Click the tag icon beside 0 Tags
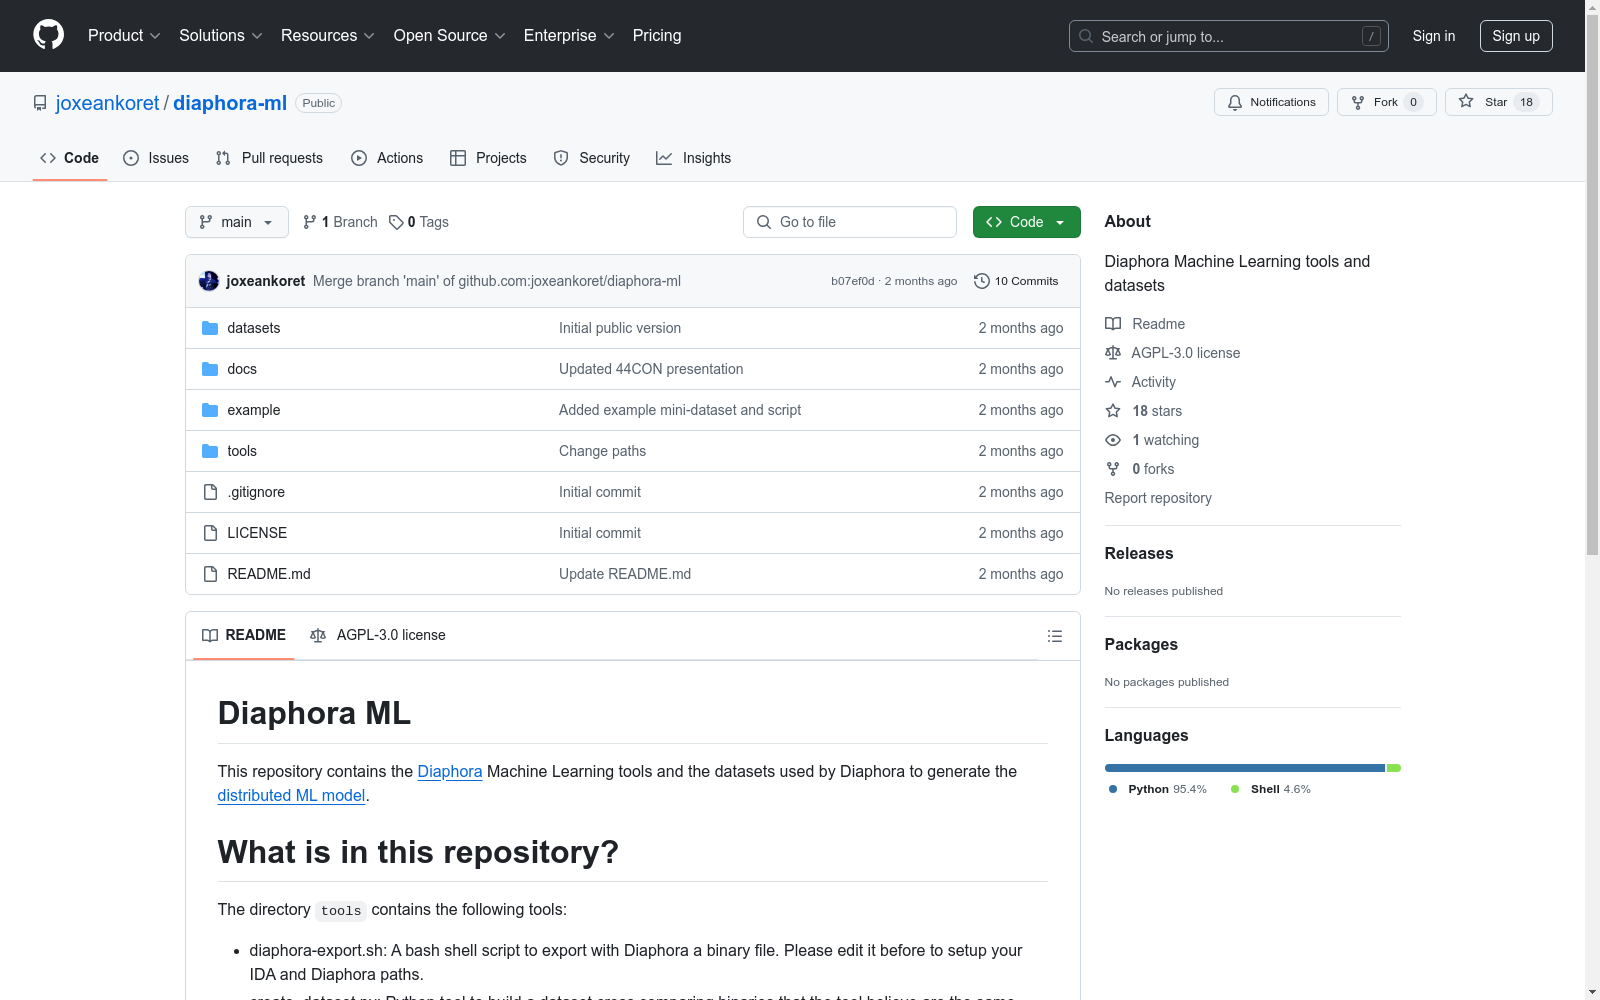Screen dimensions: 1600x1000 396,222
